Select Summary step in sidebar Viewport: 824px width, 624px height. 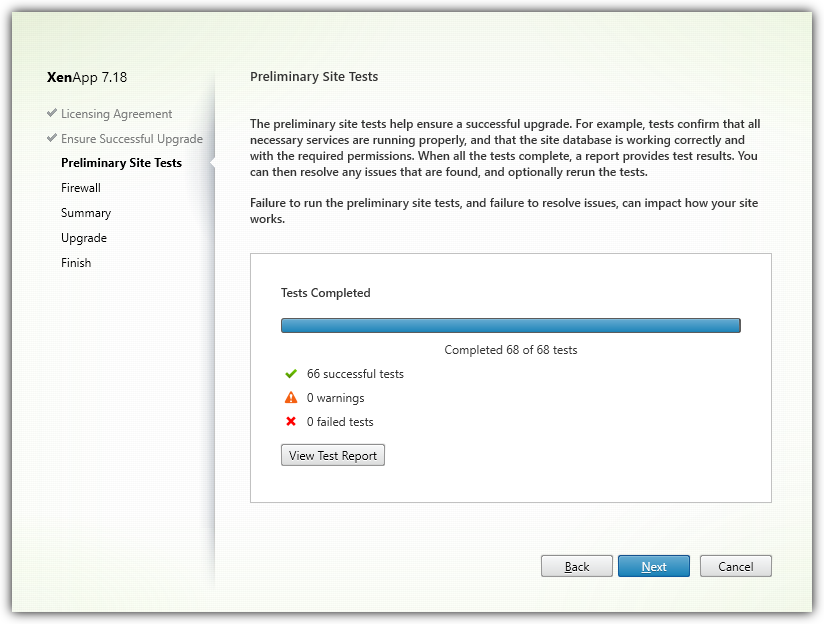pyautogui.click(x=86, y=213)
